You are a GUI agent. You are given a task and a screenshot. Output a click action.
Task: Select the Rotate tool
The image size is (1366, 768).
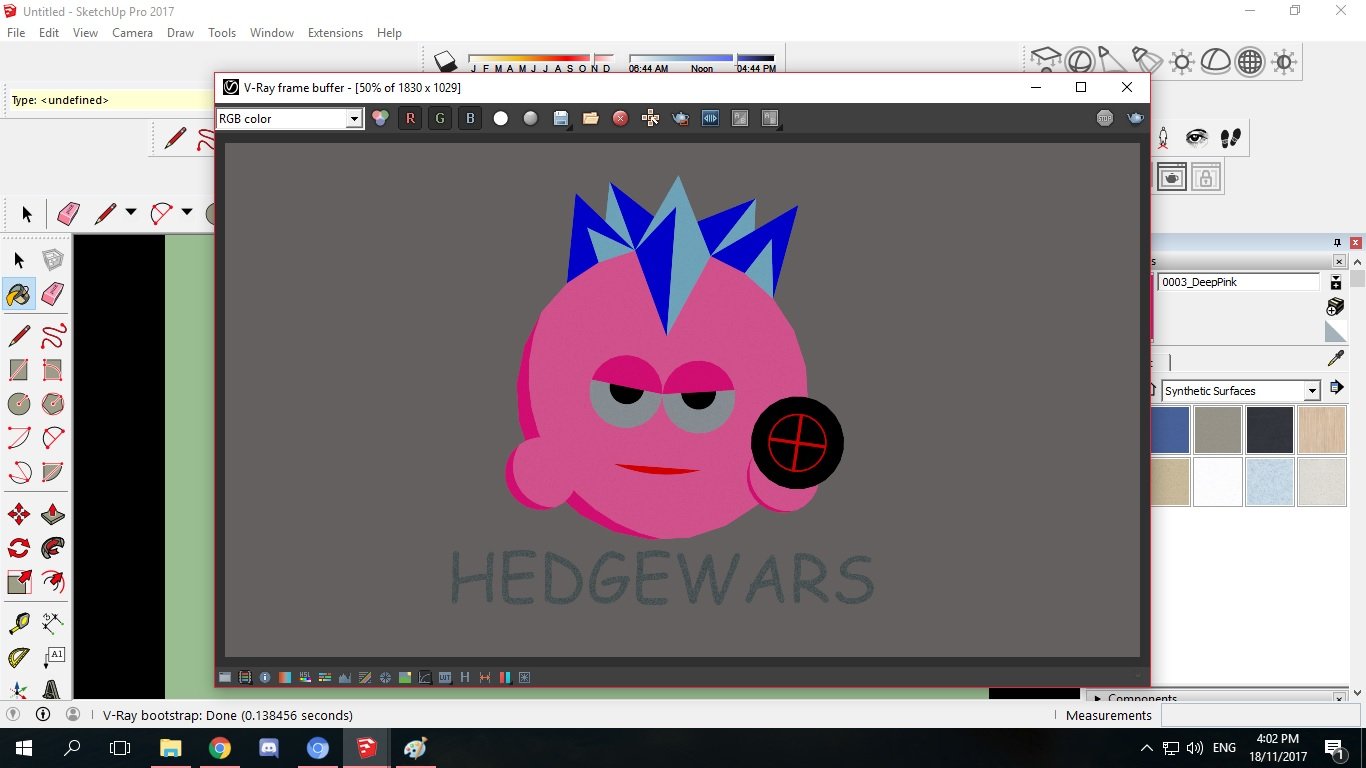coord(19,548)
